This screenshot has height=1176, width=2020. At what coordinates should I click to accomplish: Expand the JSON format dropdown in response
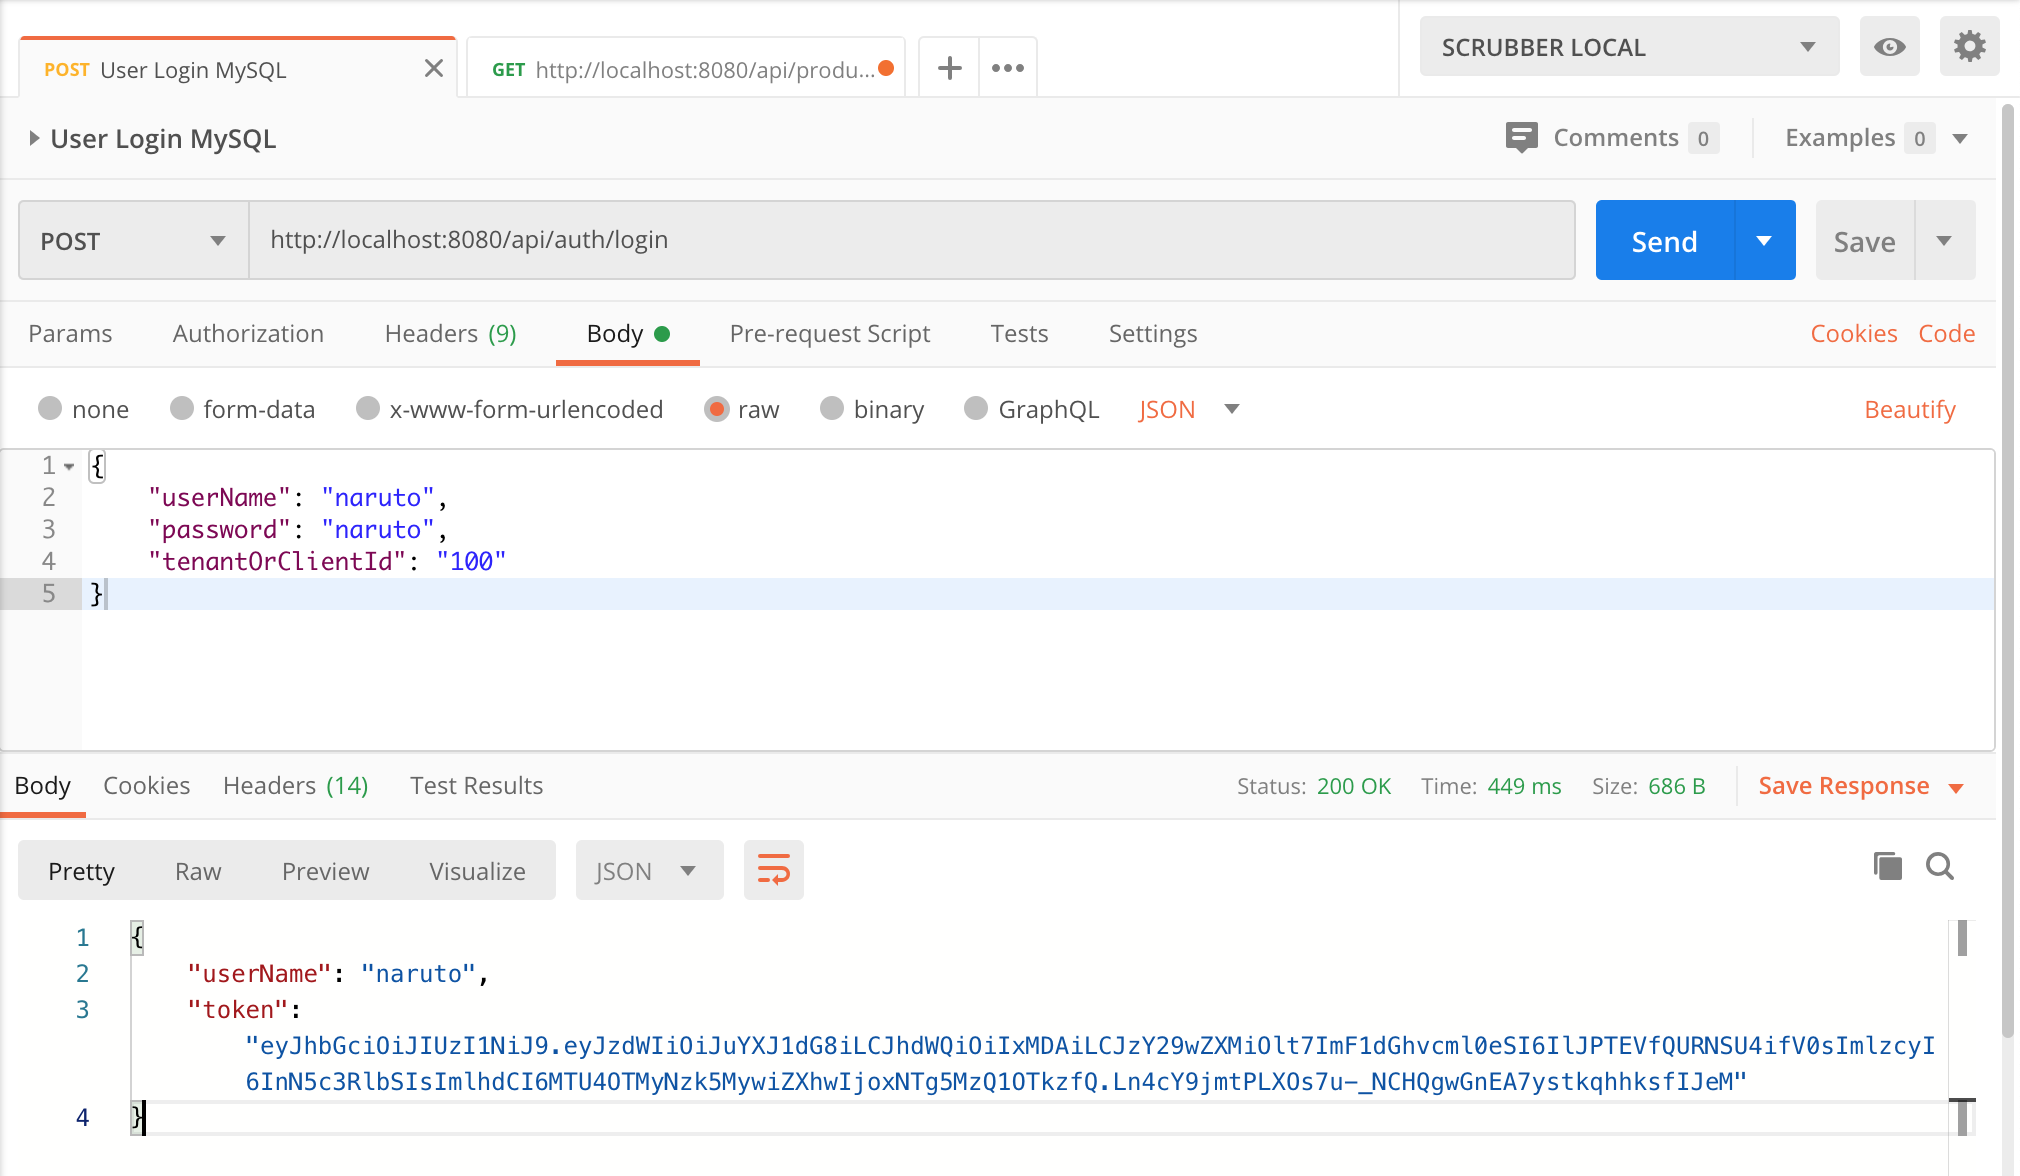click(686, 869)
